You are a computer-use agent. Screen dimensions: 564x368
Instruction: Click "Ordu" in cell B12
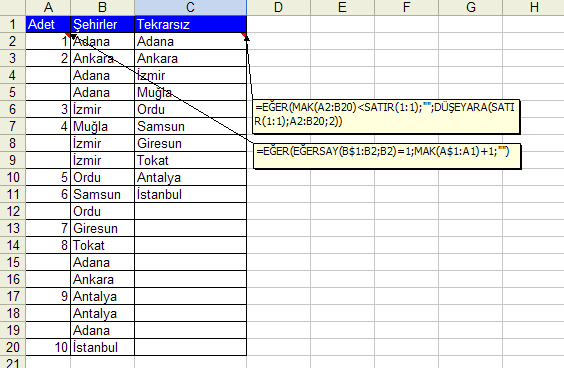point(87,211)
